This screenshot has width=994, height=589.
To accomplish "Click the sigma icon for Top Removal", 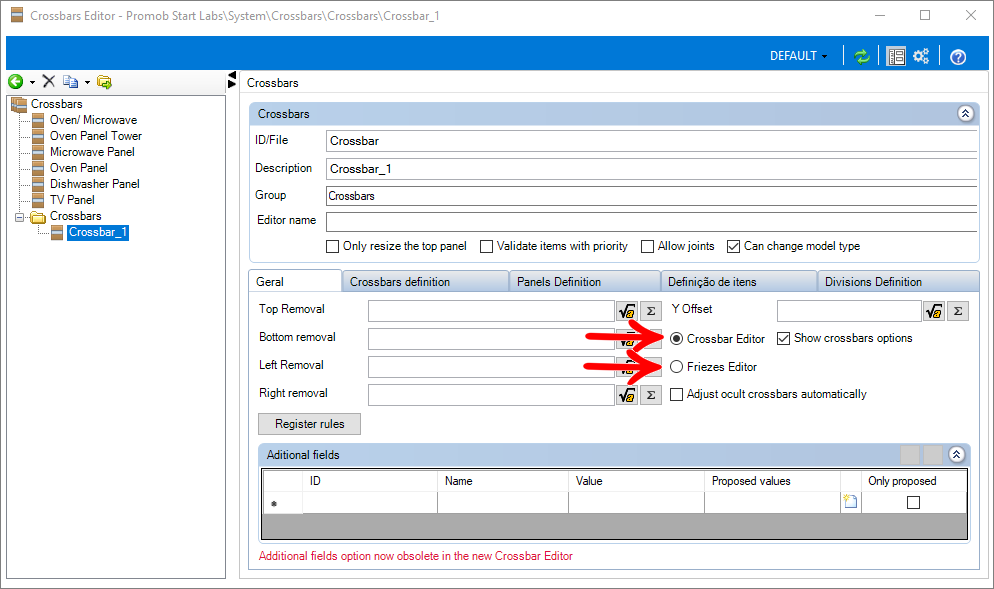I will pyautogui.click(x=651, y=311).
